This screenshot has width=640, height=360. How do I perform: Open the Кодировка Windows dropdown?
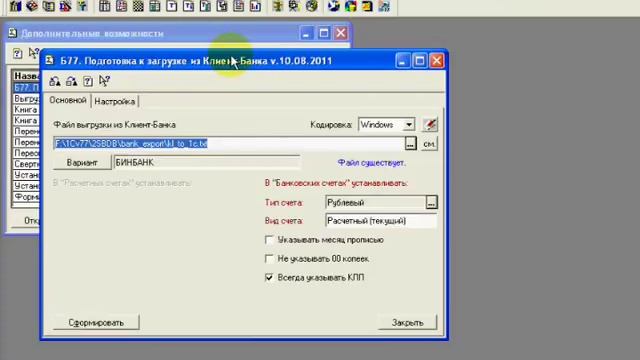(x=409, y=124)
